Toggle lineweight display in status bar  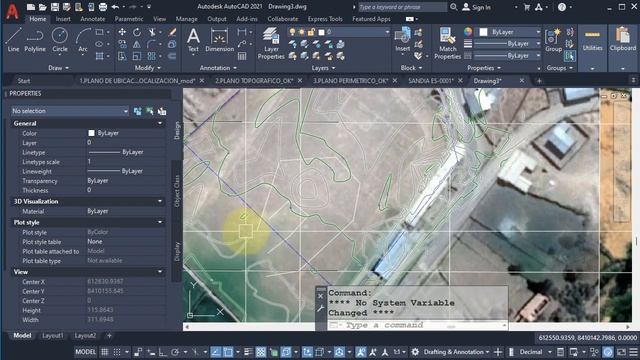point(248,352)
